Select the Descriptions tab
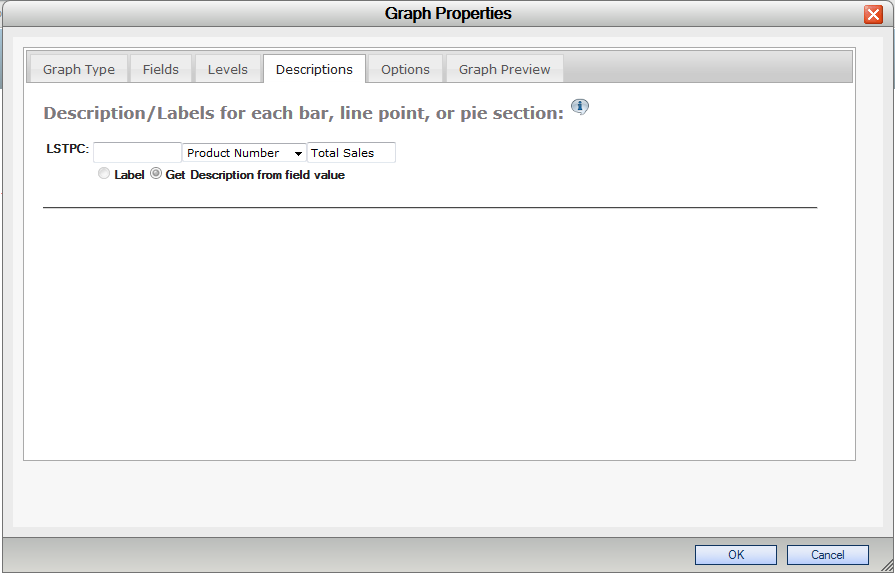Screen dimensions: 895x573 [x=314, y=69]
